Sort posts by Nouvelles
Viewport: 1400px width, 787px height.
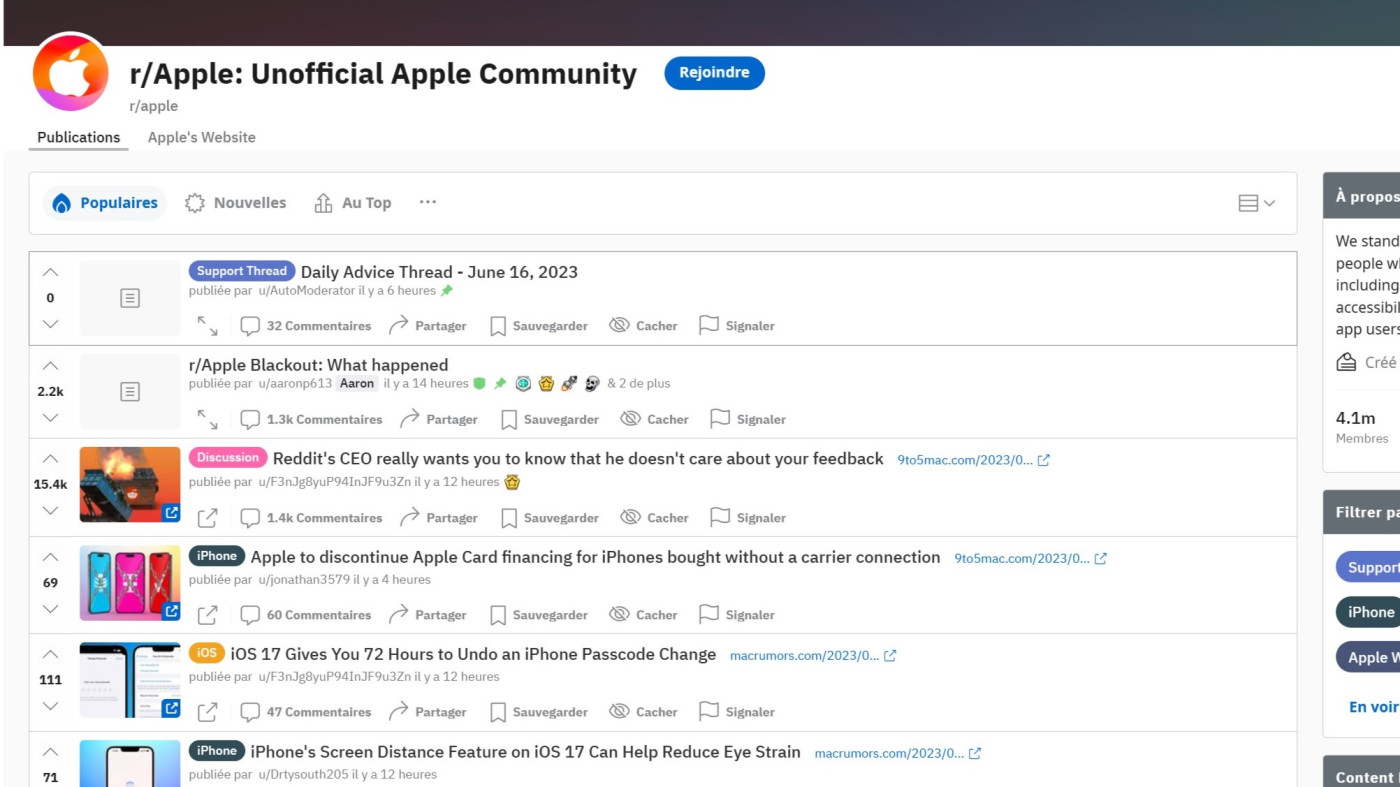(x=236, y=203)
